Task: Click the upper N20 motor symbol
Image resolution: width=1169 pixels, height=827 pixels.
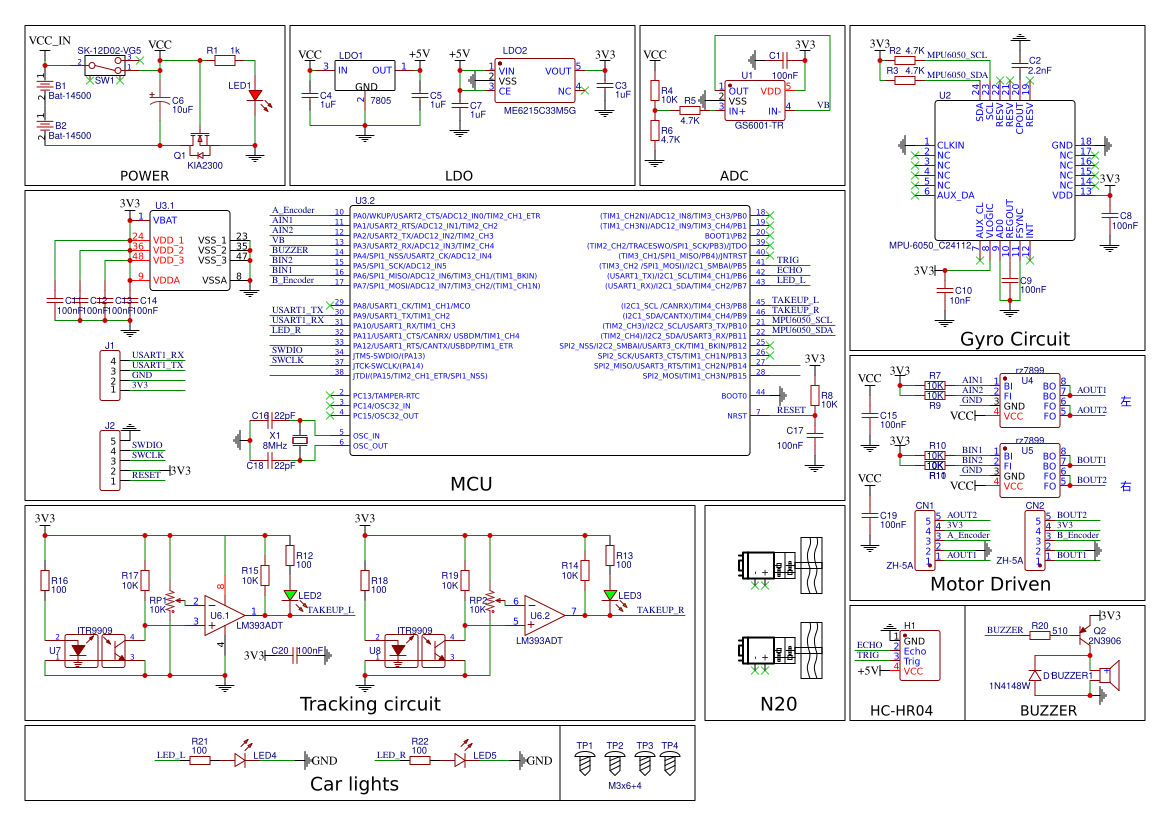Action: point(780,566)
